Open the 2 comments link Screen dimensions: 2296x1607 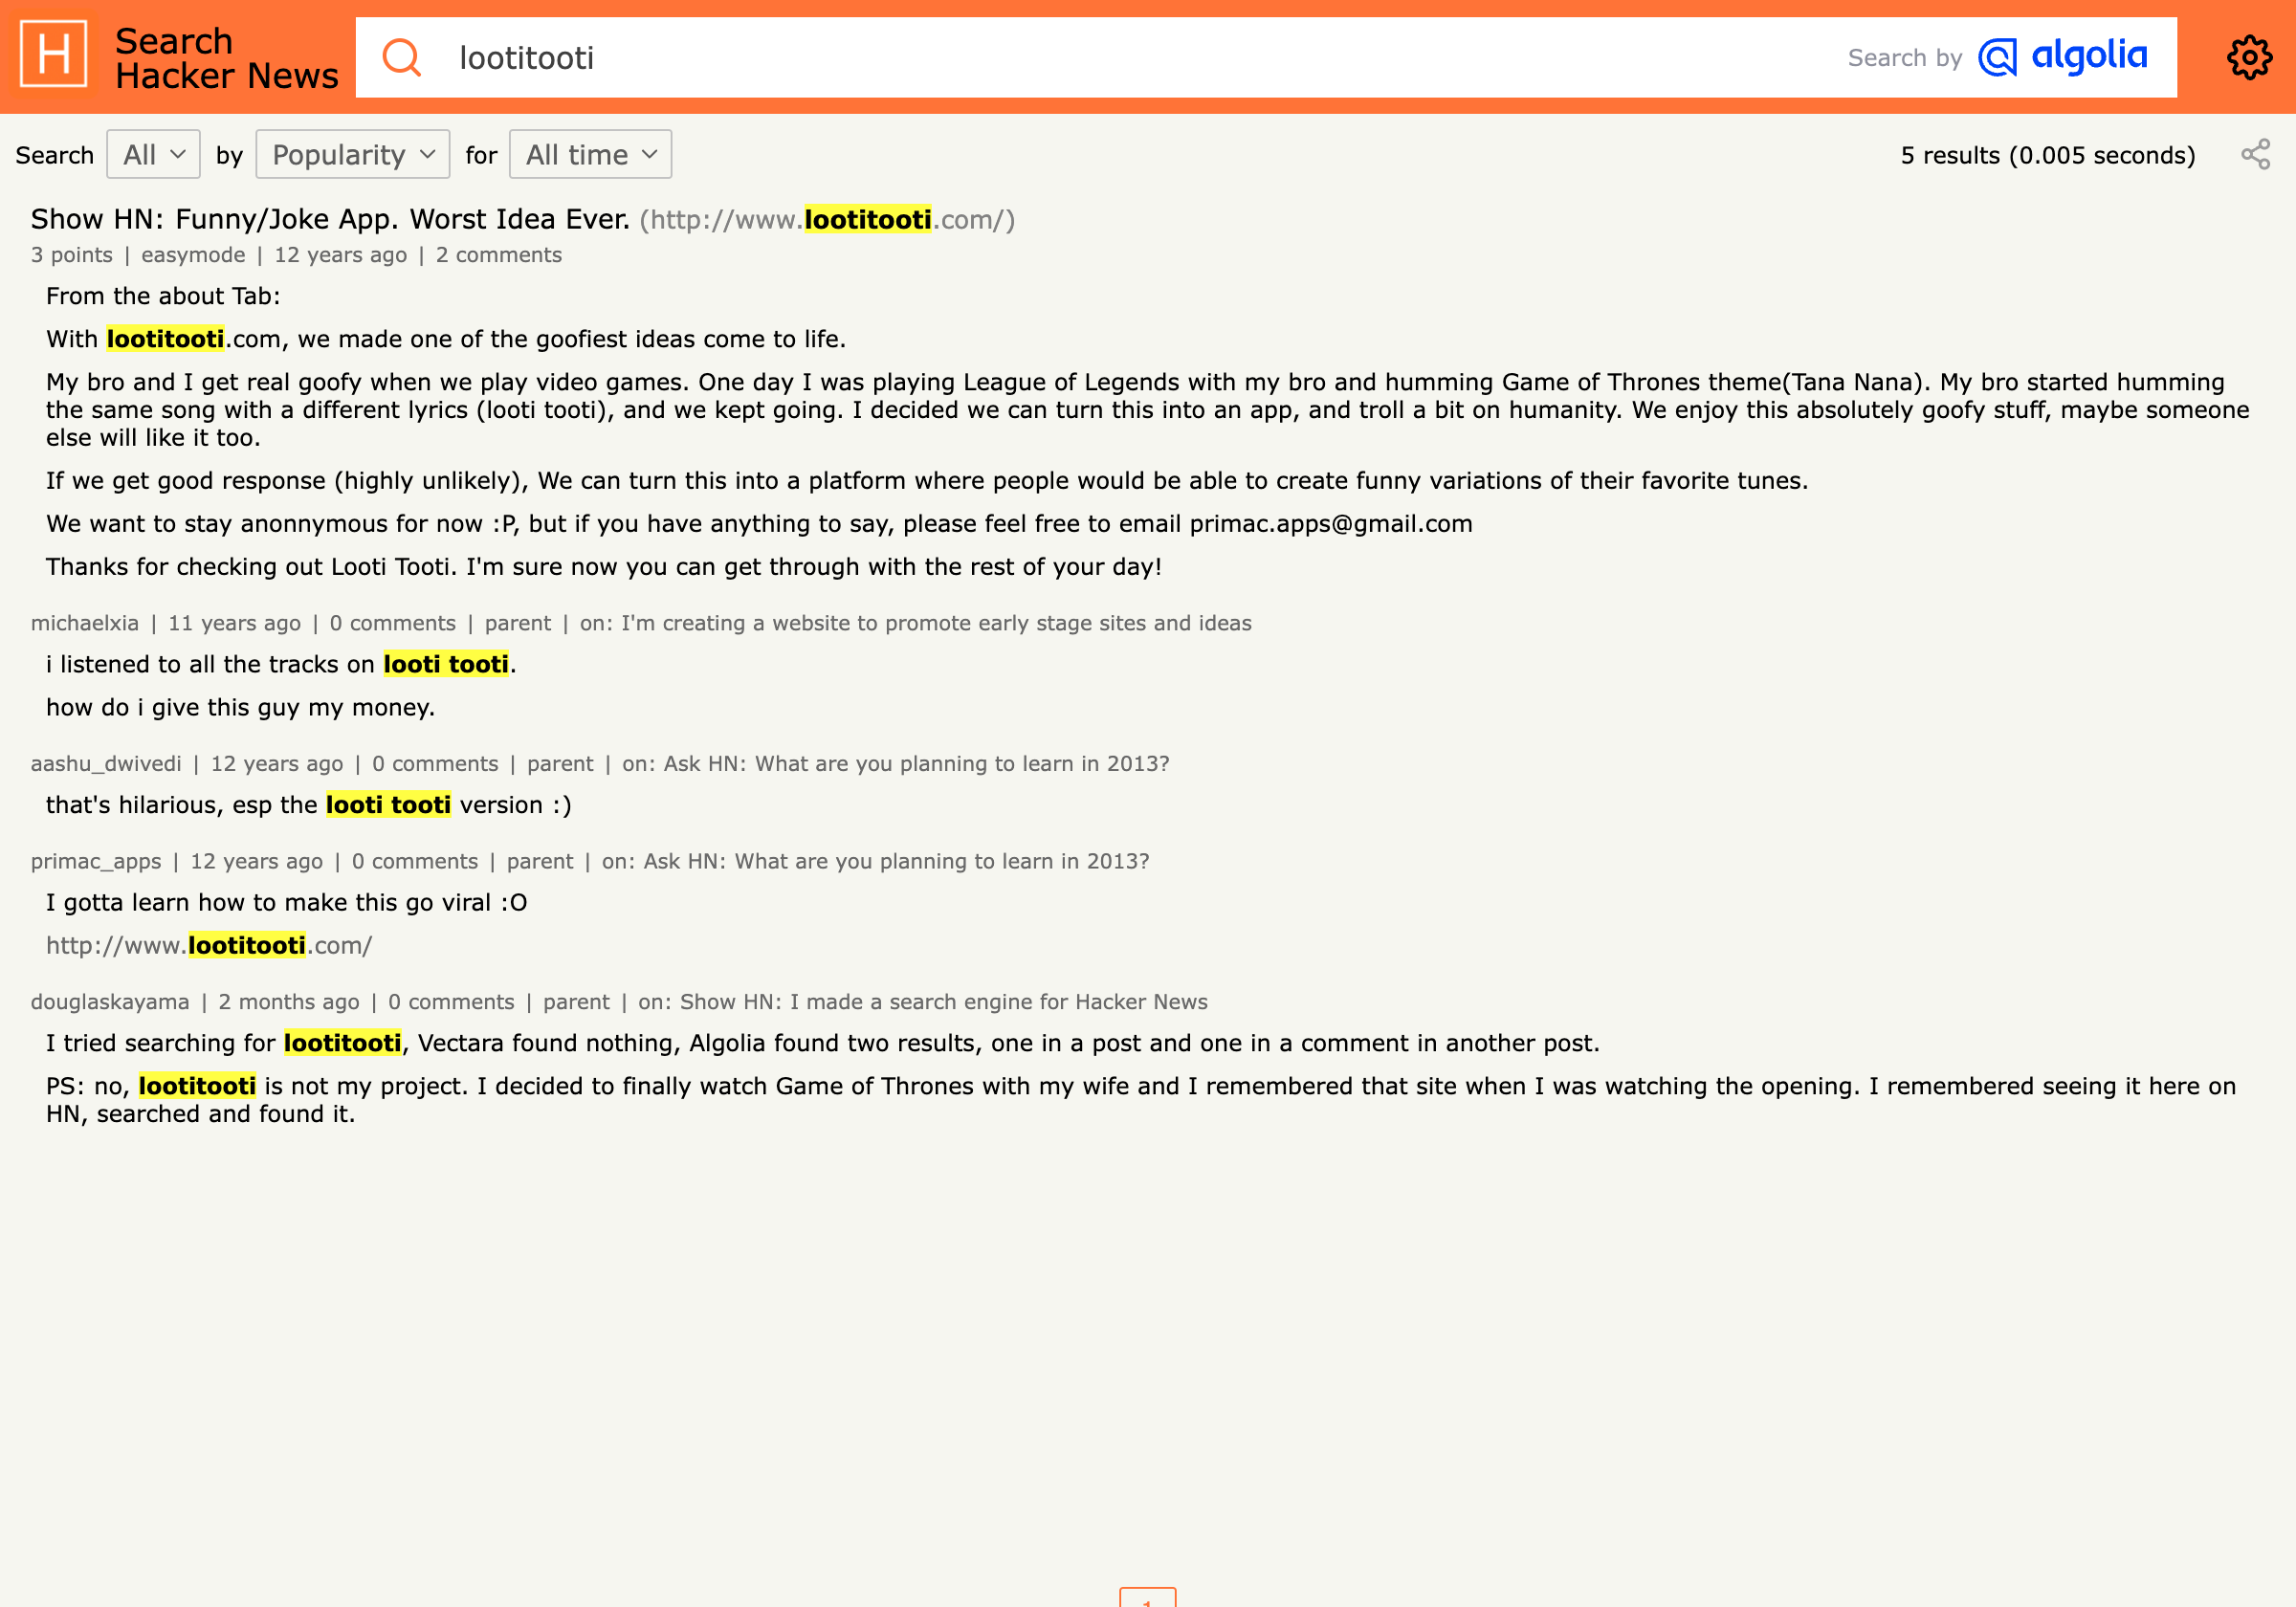[499, 254]
